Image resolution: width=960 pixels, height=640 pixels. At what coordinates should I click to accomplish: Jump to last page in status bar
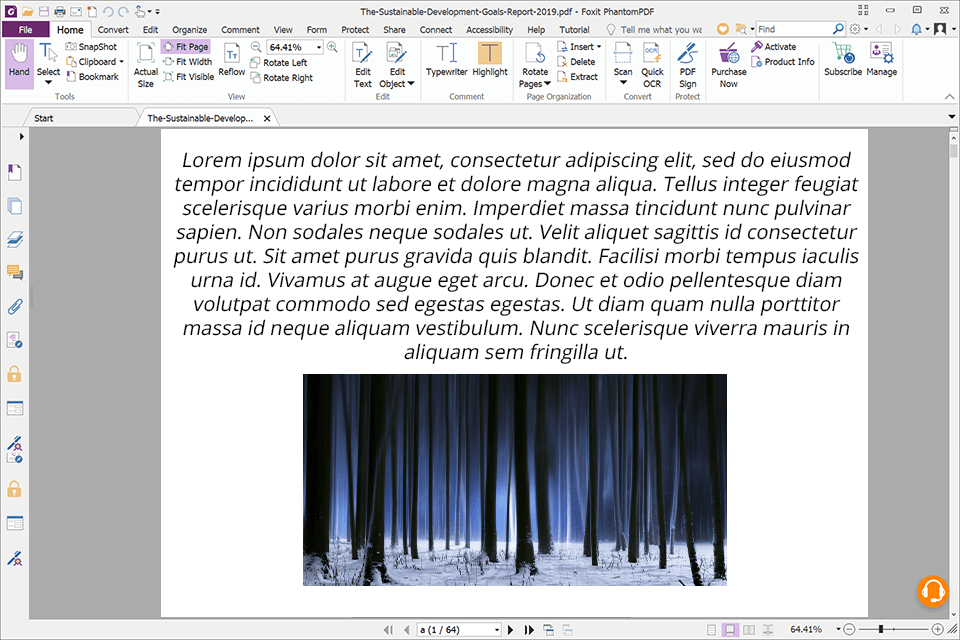click(x=530, y=630)
